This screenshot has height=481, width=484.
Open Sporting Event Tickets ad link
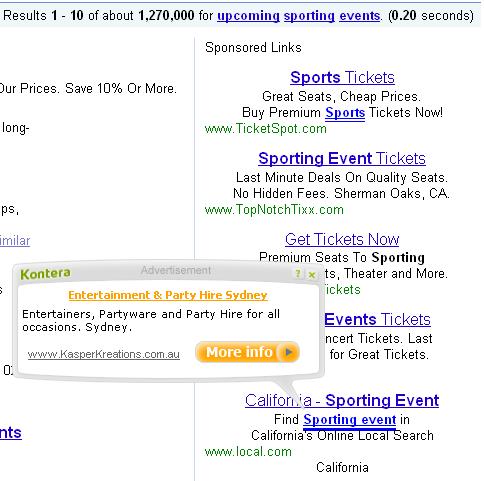[x=342, y=158]
